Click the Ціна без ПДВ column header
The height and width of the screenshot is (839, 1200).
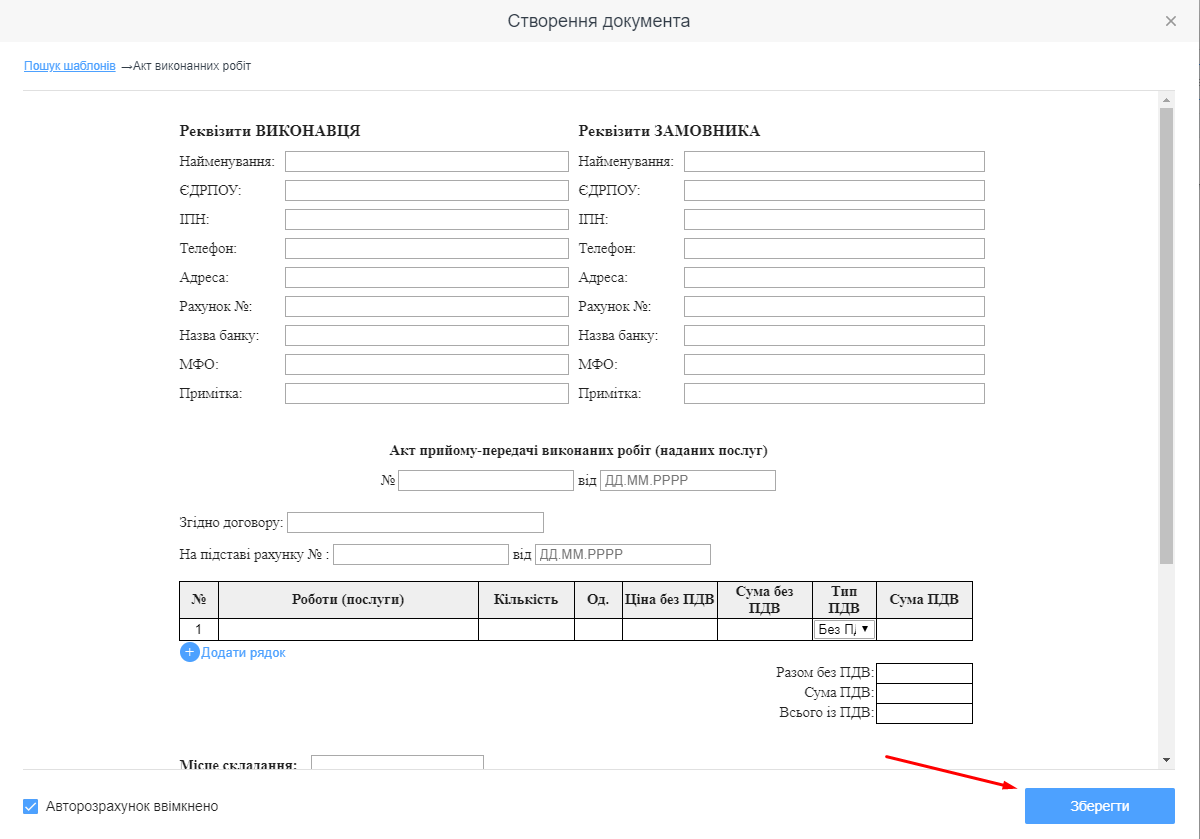670,600
